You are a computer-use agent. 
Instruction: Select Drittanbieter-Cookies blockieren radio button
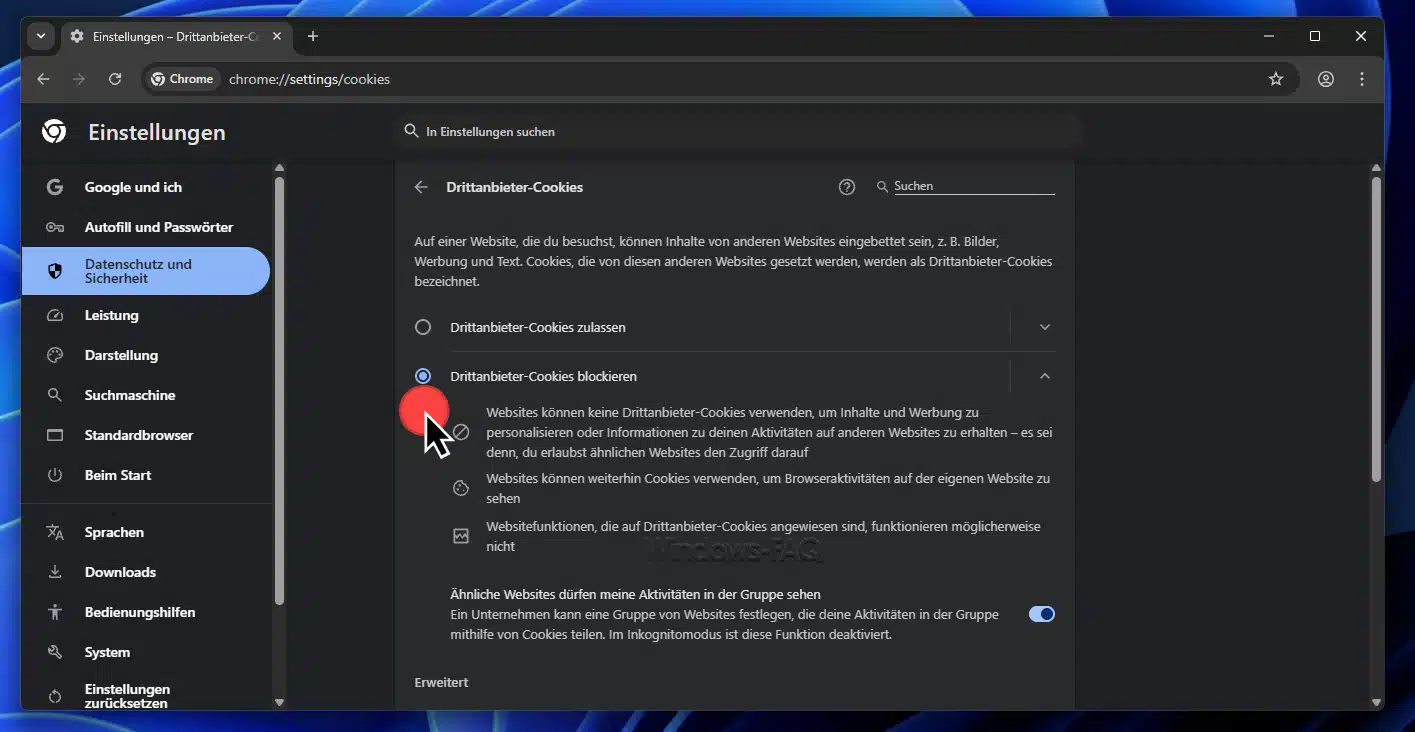tap(423, 376)
